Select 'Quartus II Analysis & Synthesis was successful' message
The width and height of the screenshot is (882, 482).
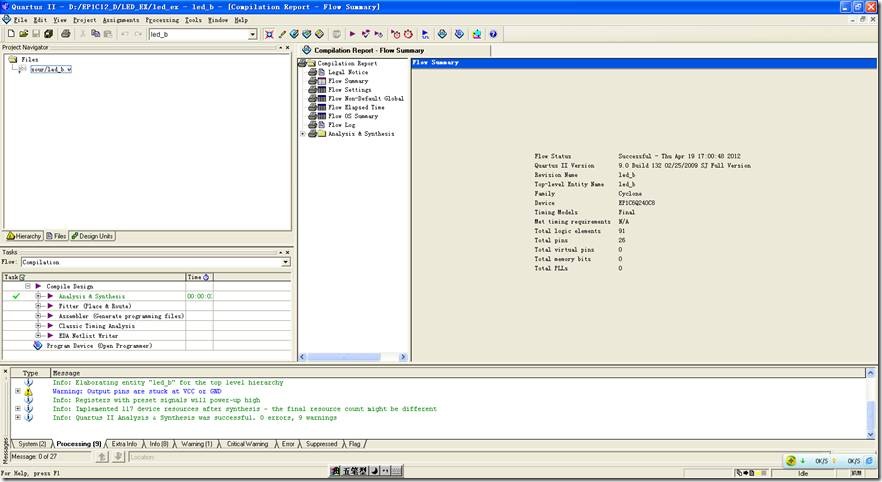click(195, 418)
